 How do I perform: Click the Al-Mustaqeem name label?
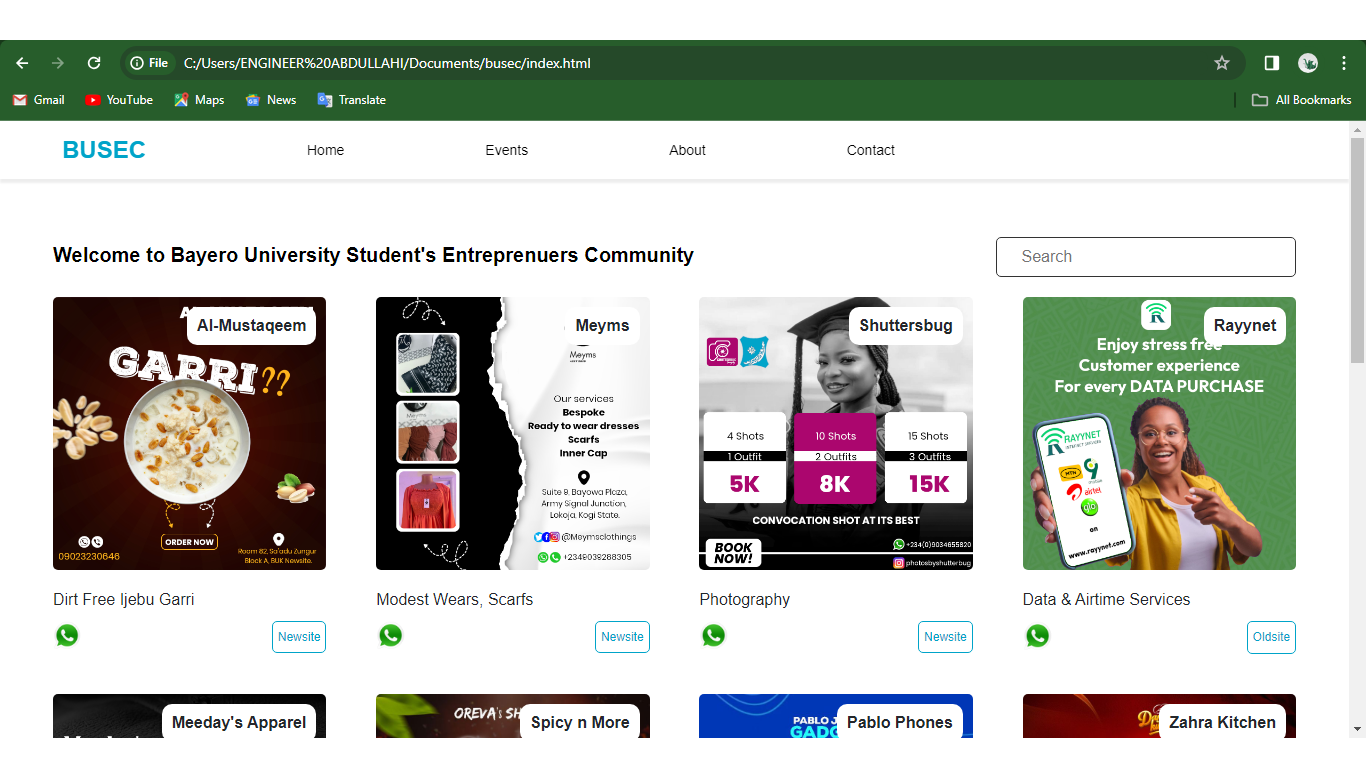pyautogui.click(x=251, y=325)
